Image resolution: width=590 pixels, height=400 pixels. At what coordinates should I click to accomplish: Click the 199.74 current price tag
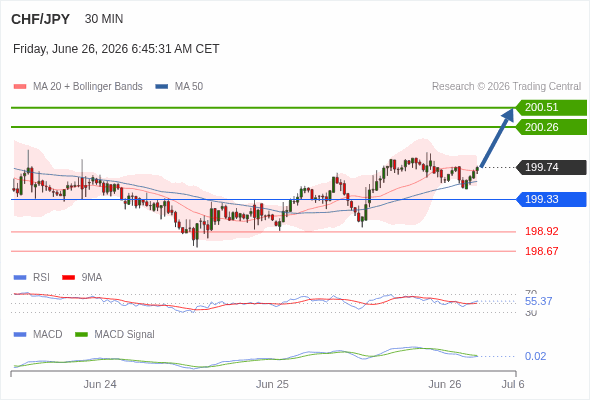coord(551,167)
